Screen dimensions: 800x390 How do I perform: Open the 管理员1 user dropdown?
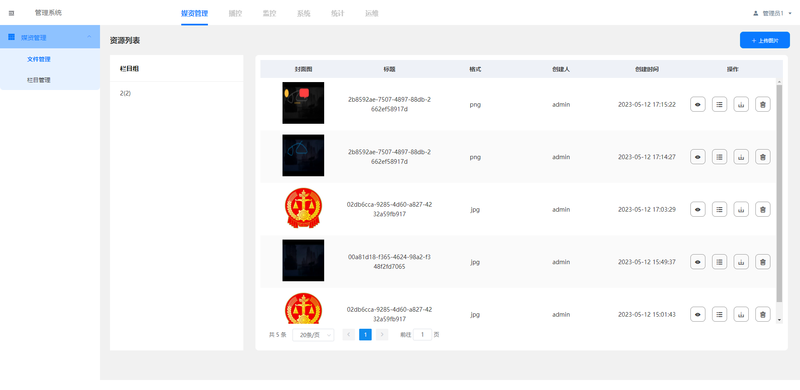pyautogui.click(x=772, y=13)
